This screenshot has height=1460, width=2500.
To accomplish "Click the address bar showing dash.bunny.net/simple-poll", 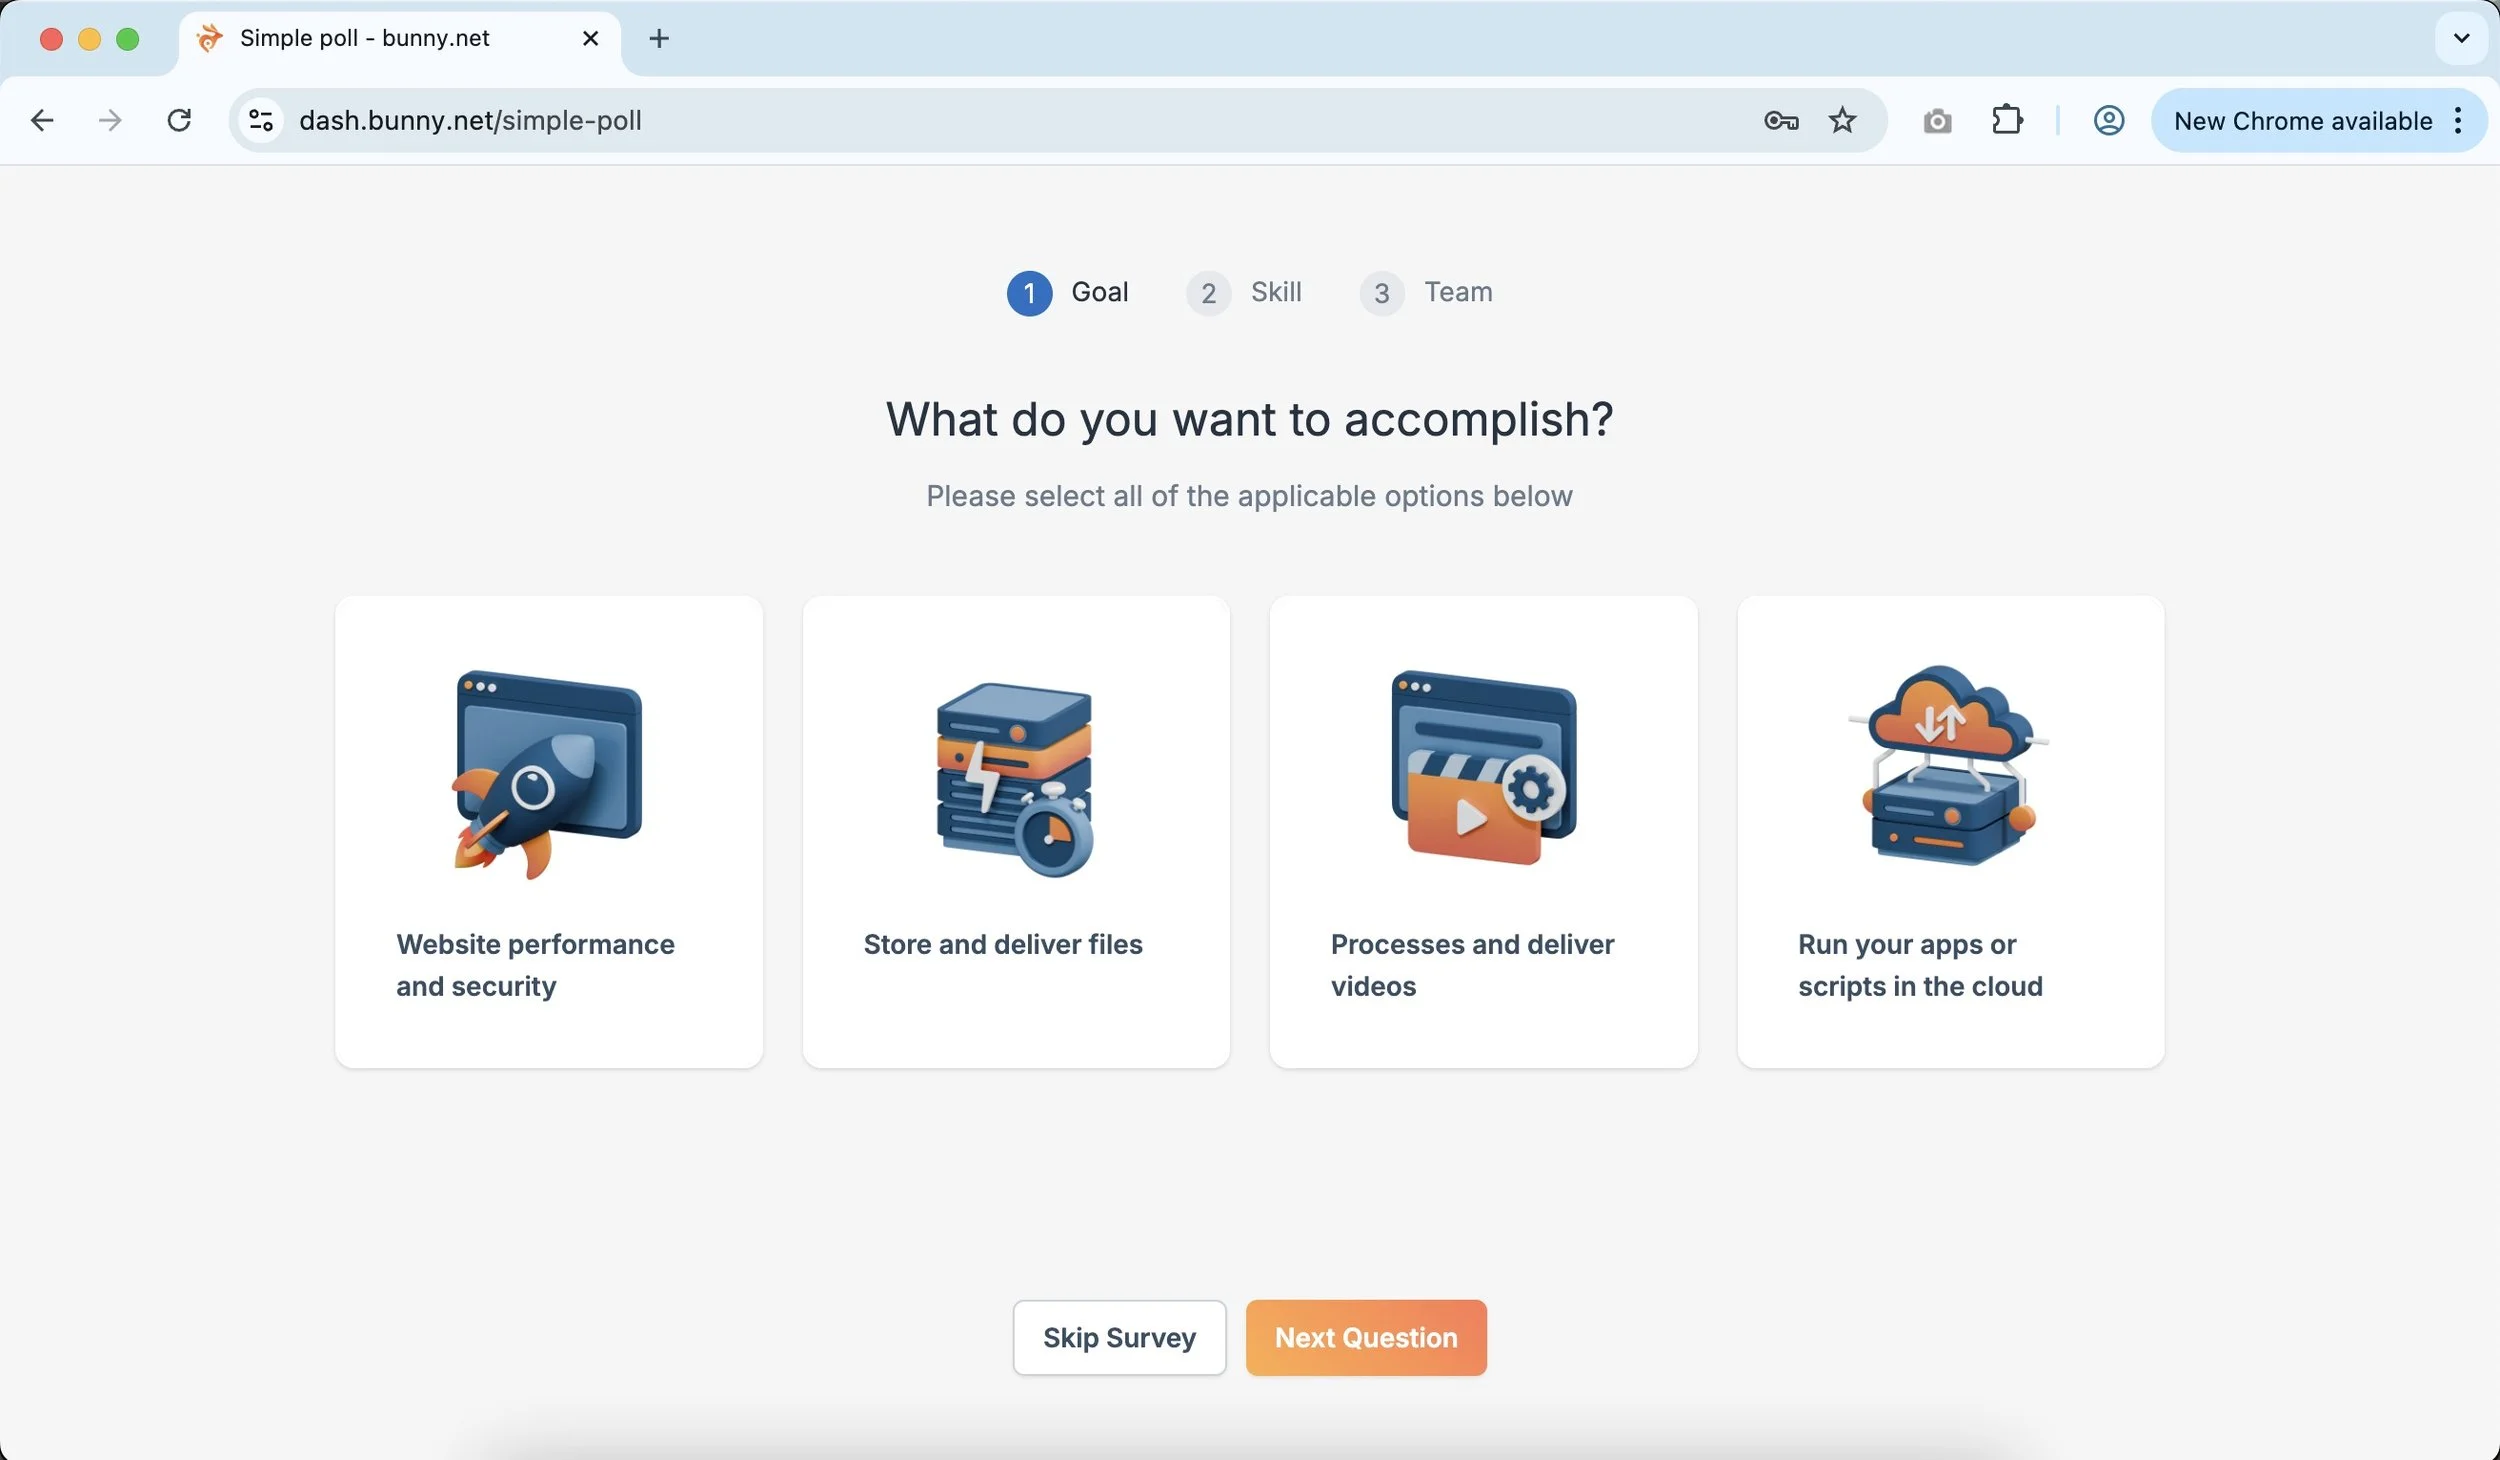I will [700, 120].
